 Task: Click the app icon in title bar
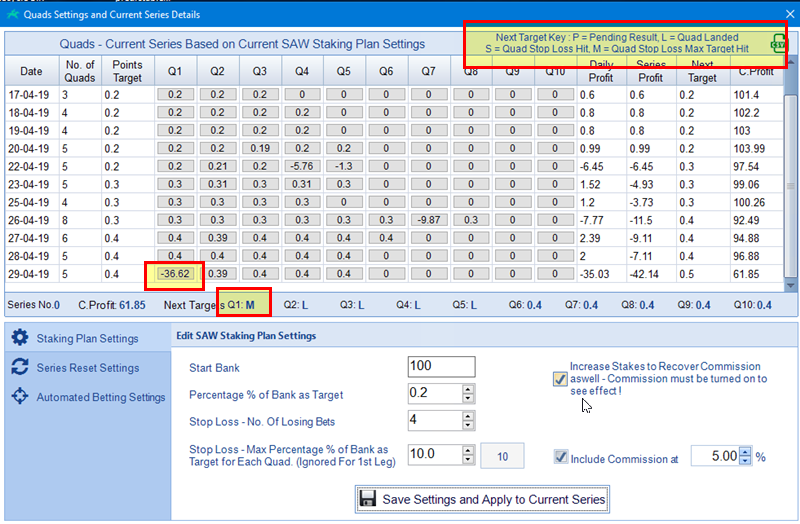(x=12, y=14)
